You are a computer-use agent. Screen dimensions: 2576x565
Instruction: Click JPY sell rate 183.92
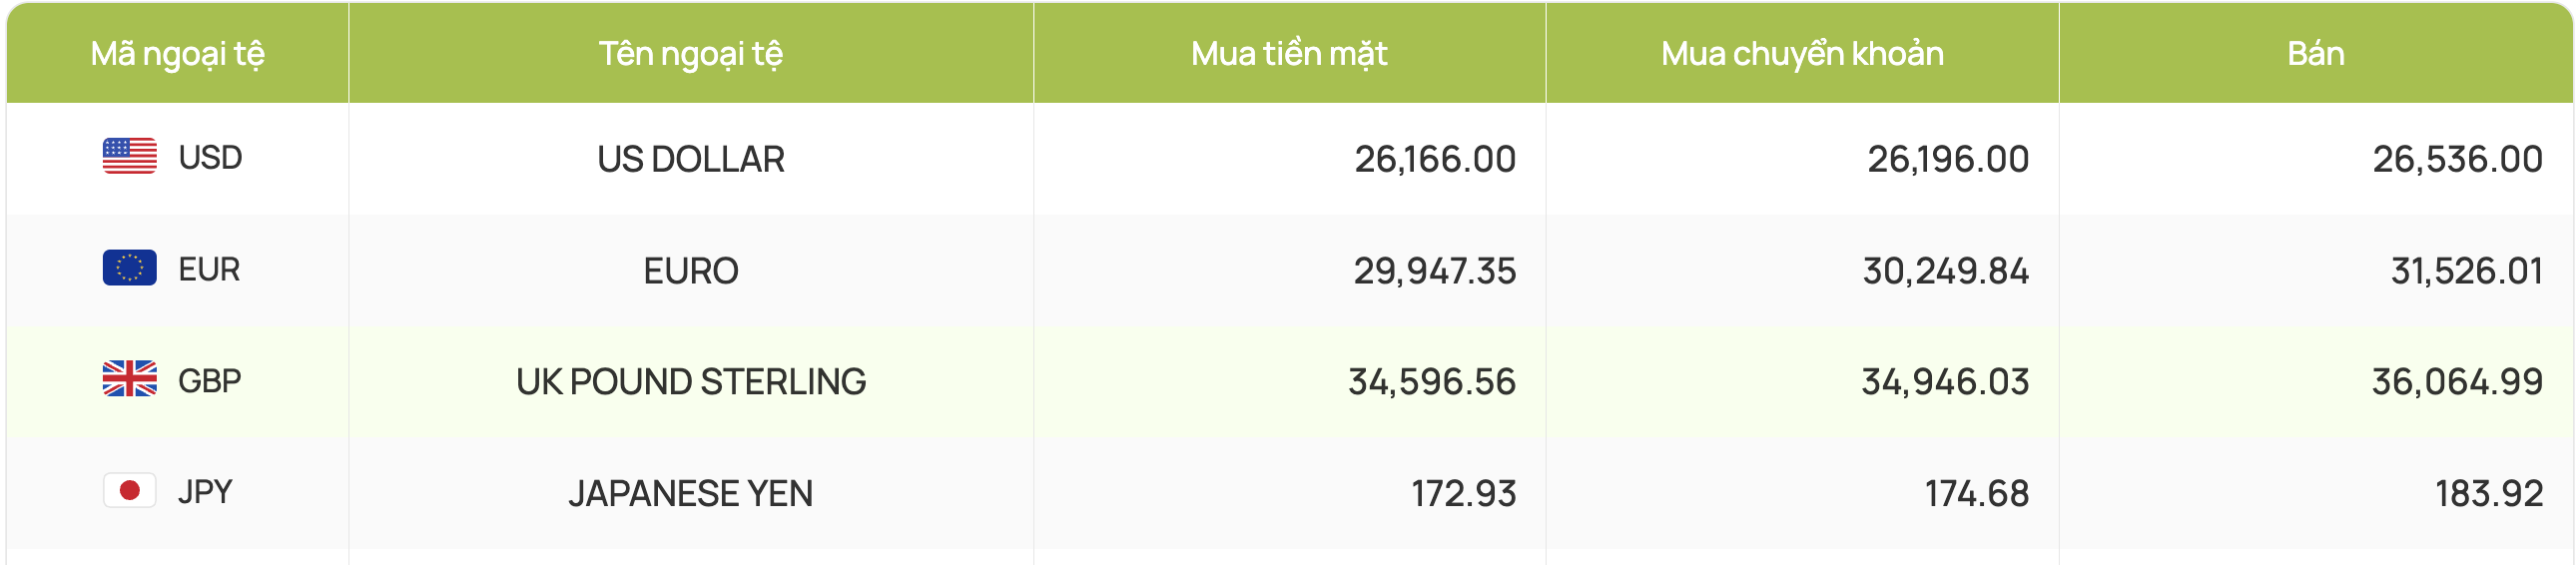(2489, 493)
